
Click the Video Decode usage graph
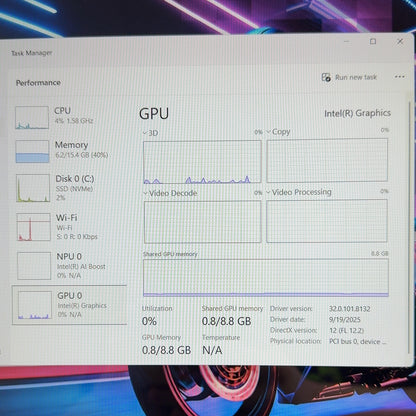click(x=203, y=222)
